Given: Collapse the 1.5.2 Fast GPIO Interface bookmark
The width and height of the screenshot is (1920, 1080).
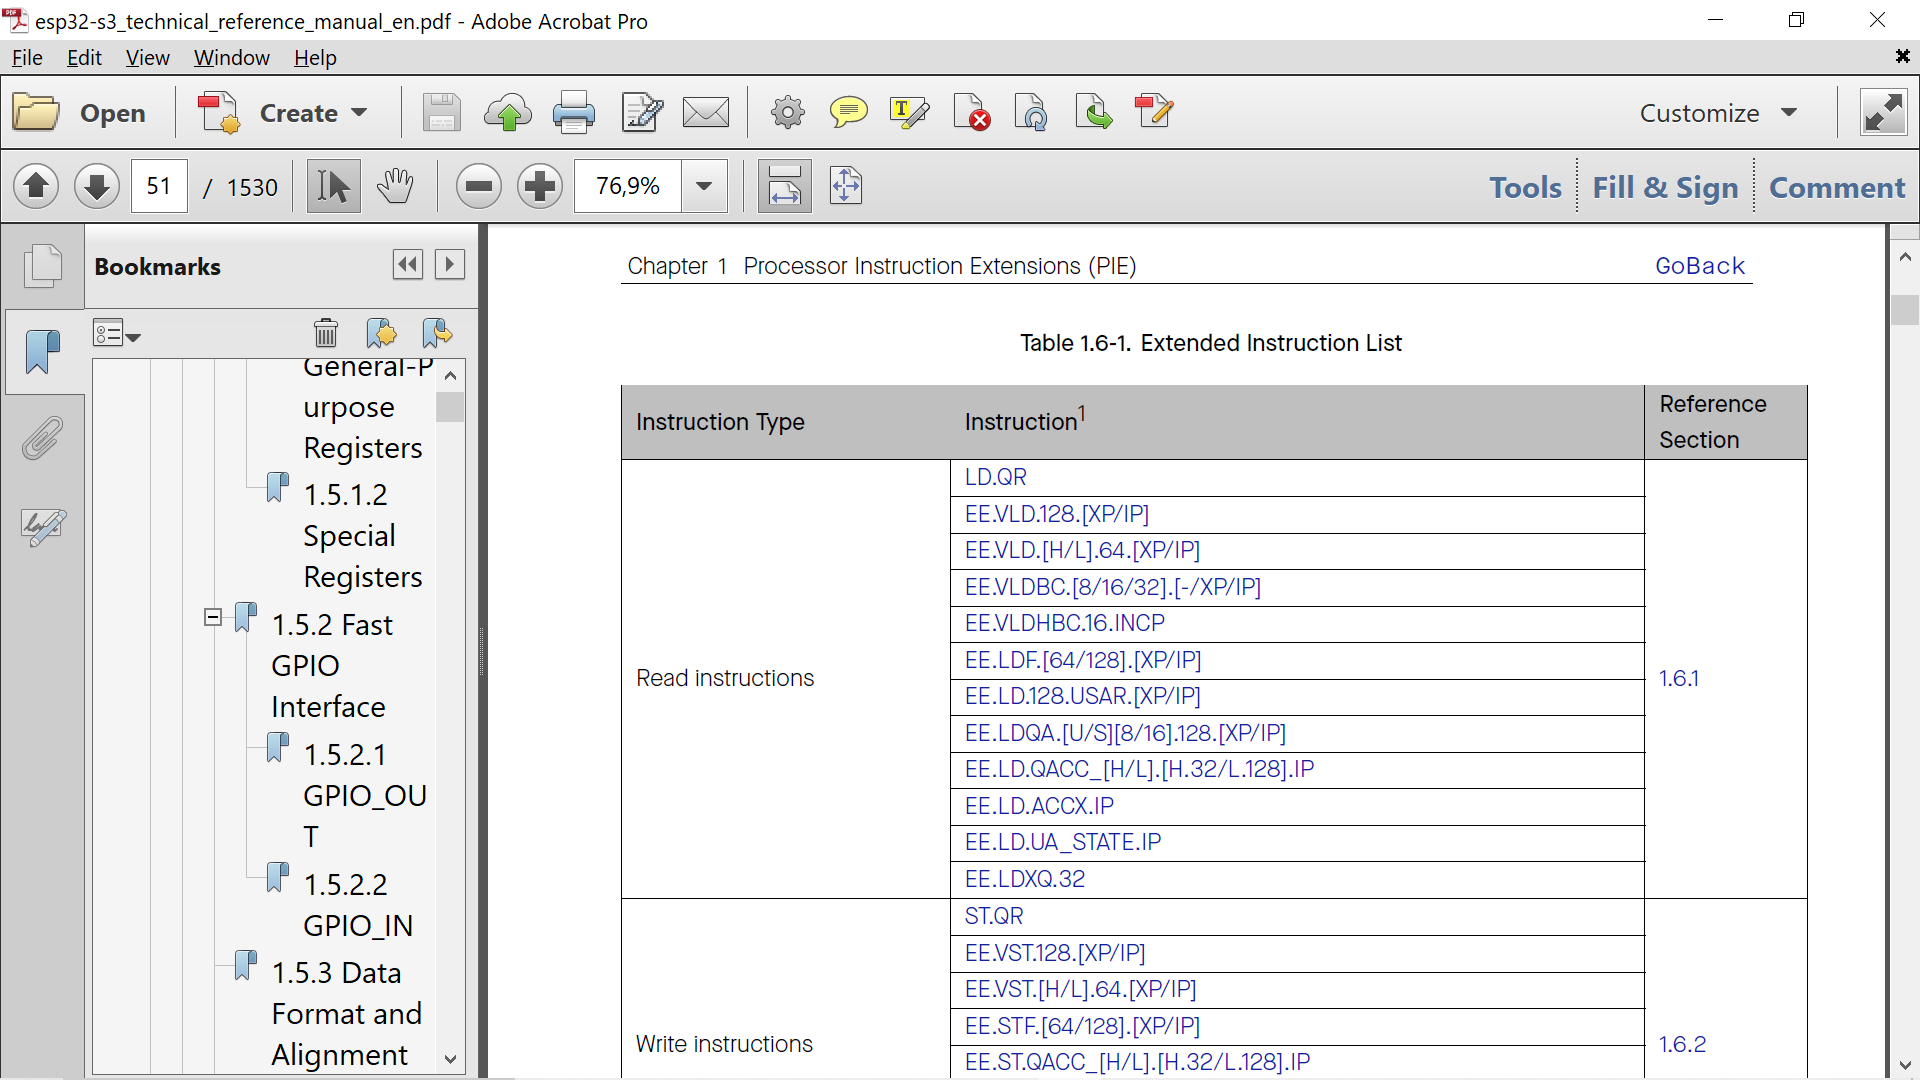Looking at the screenshot, I should point(213,617).
